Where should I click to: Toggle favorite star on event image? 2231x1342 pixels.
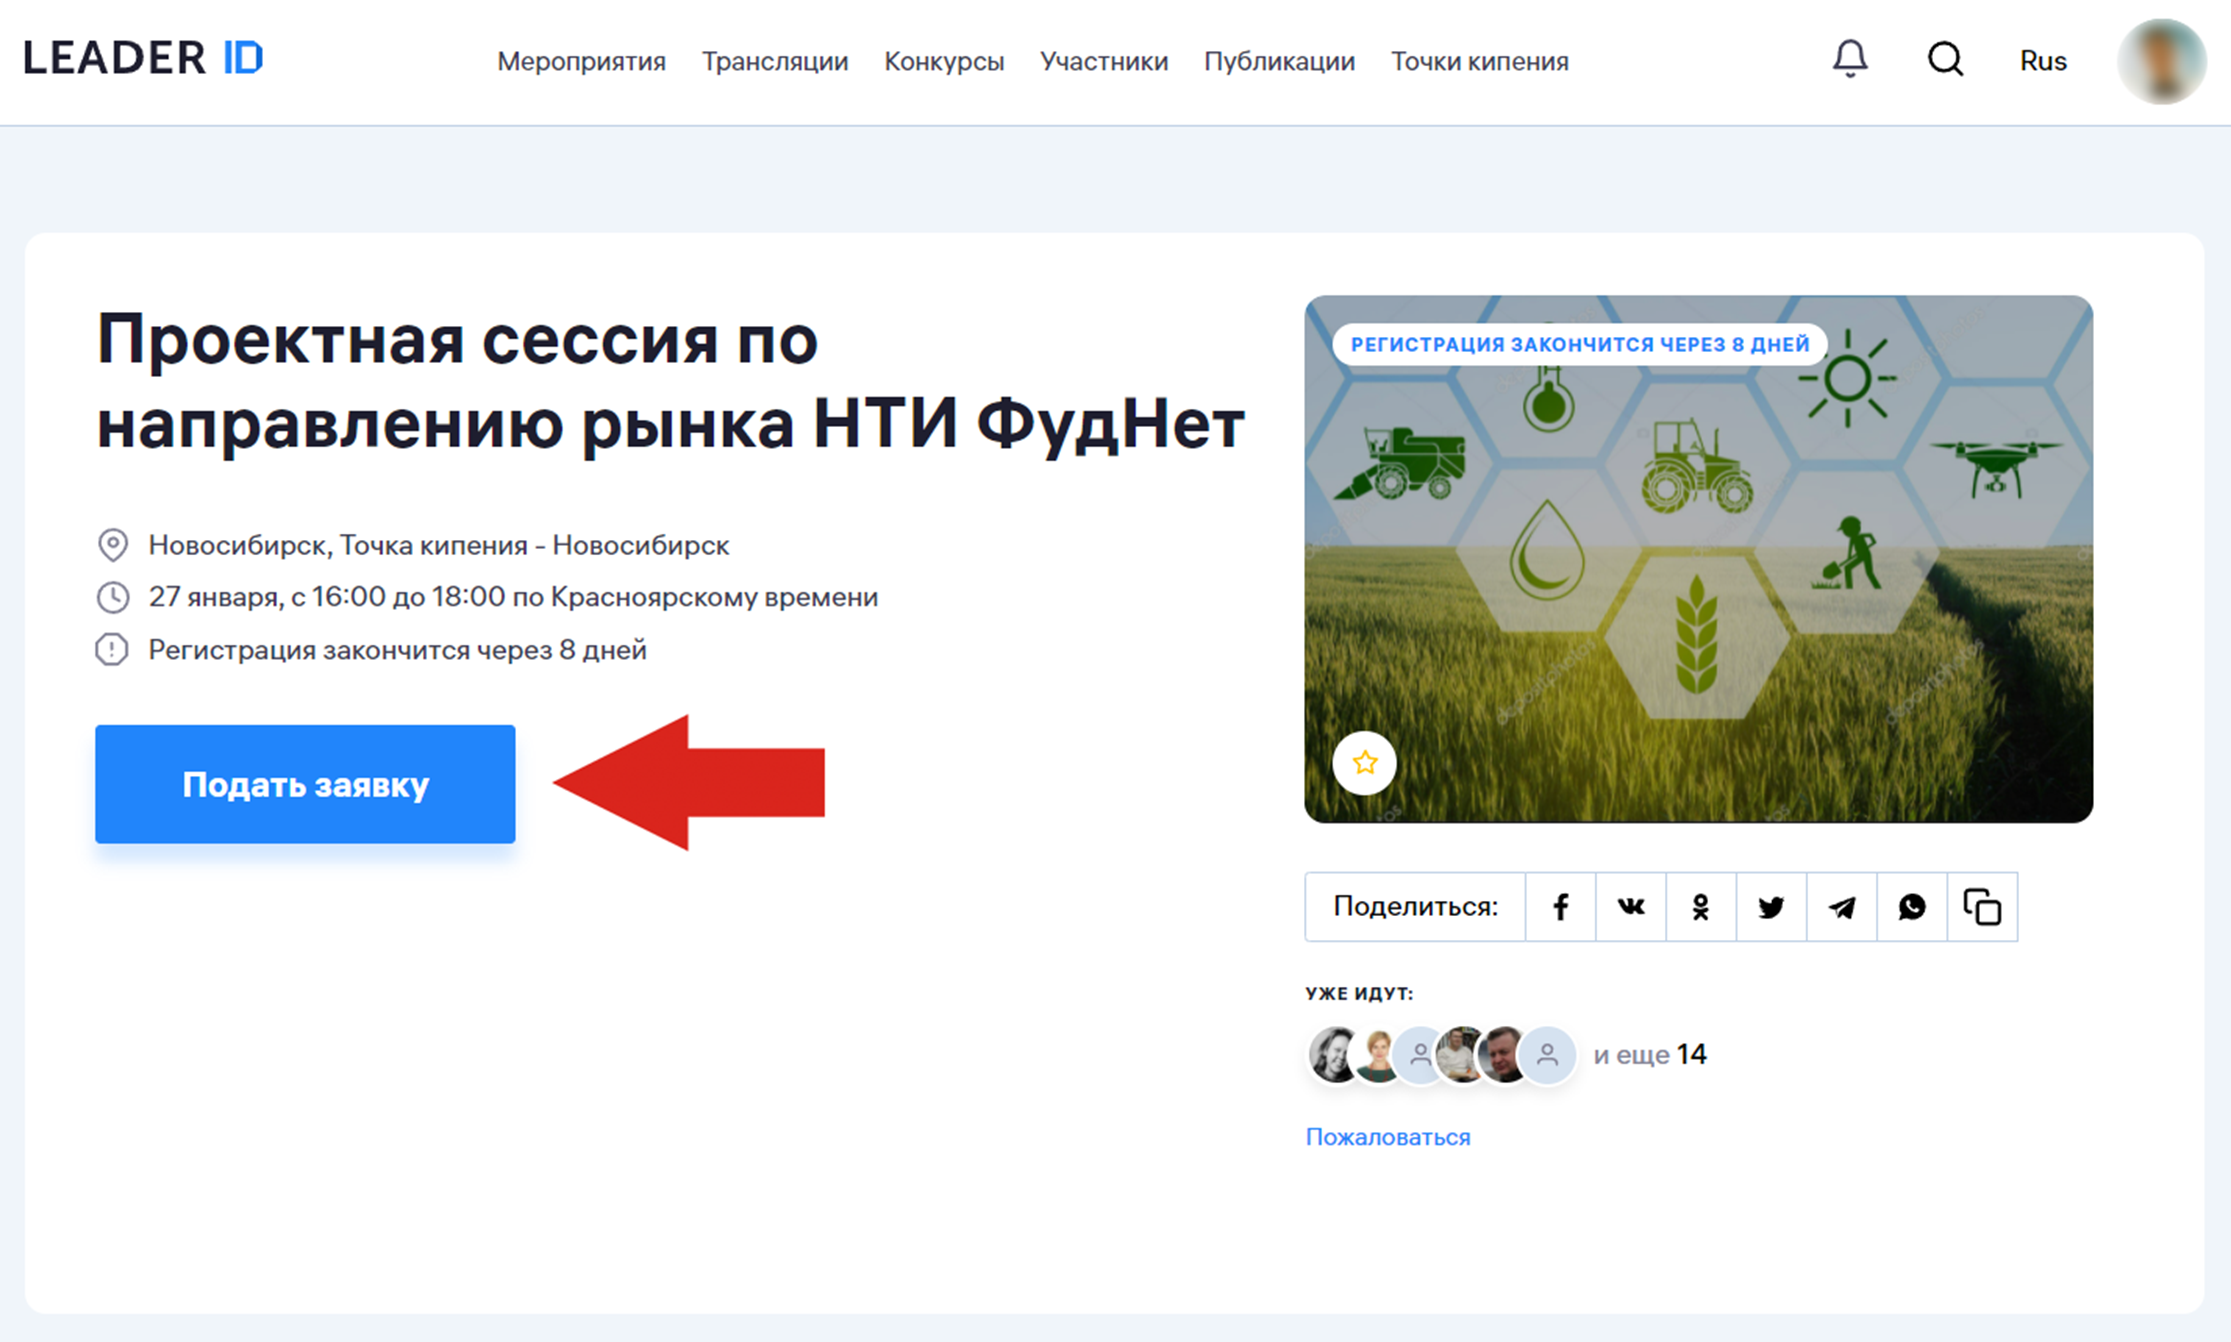tap(1364, 763)
